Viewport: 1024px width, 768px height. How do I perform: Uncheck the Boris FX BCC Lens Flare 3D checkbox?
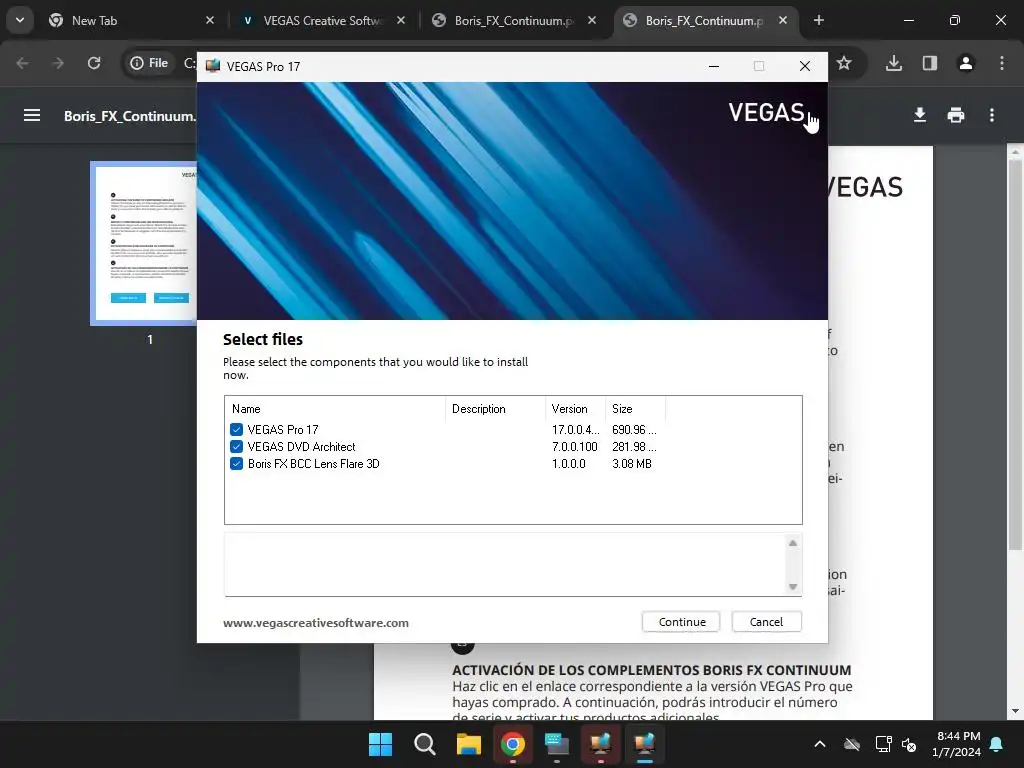(x=236, y=464)
